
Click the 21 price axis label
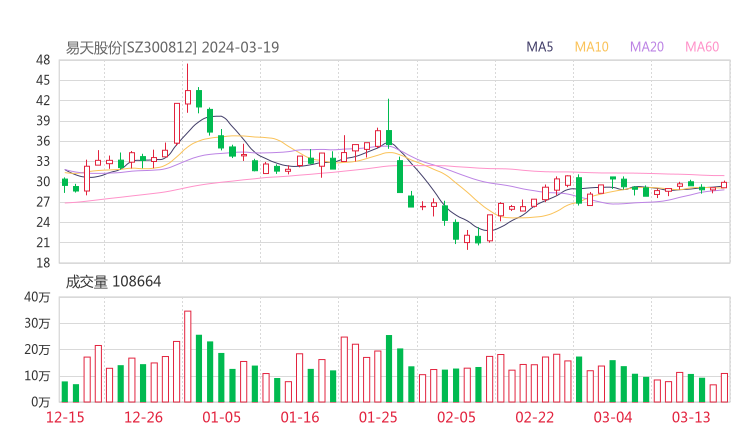pyautogui.click(x=43, y=243)
